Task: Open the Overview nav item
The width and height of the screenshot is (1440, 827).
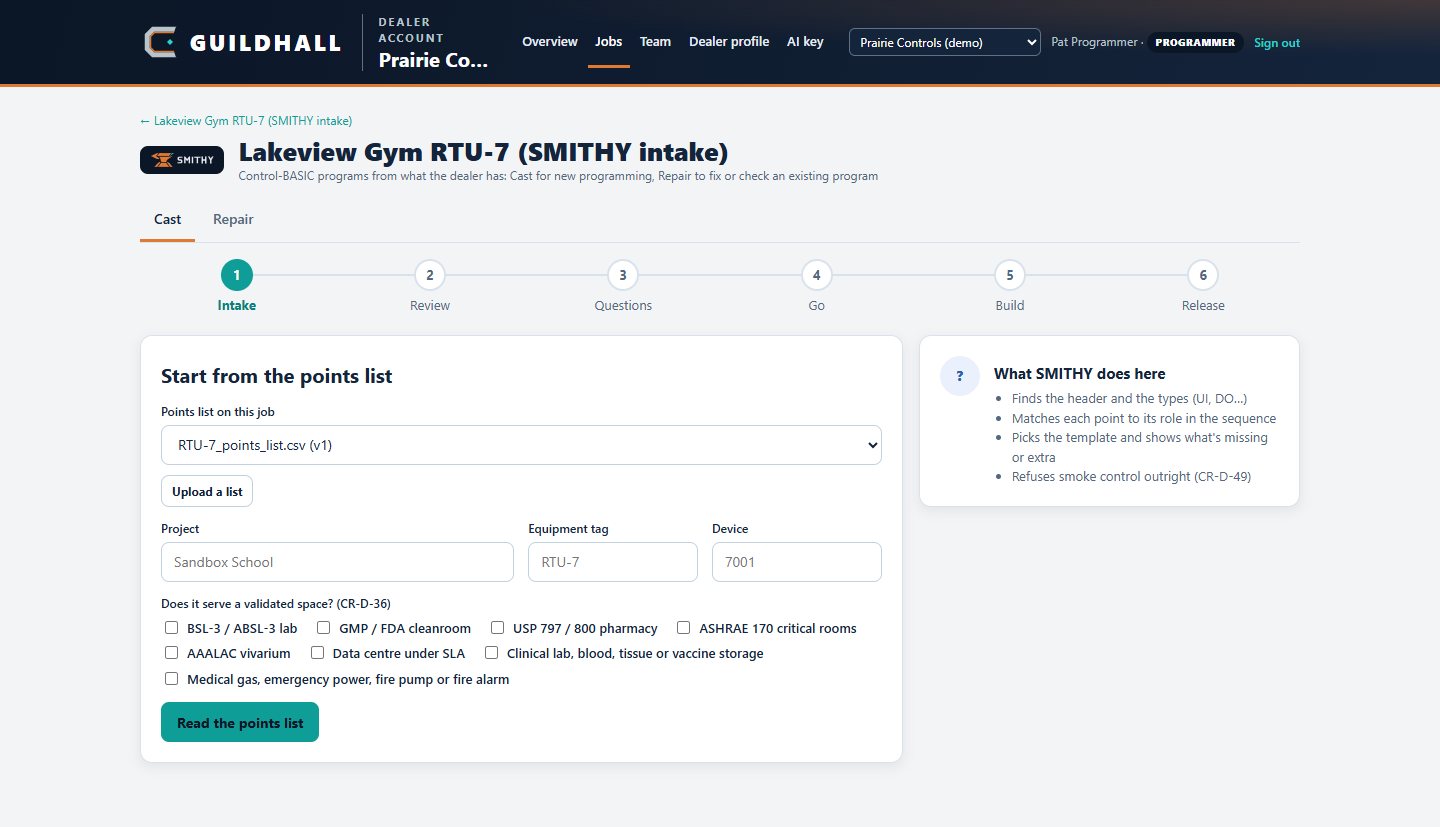Action: coord(550,42)
